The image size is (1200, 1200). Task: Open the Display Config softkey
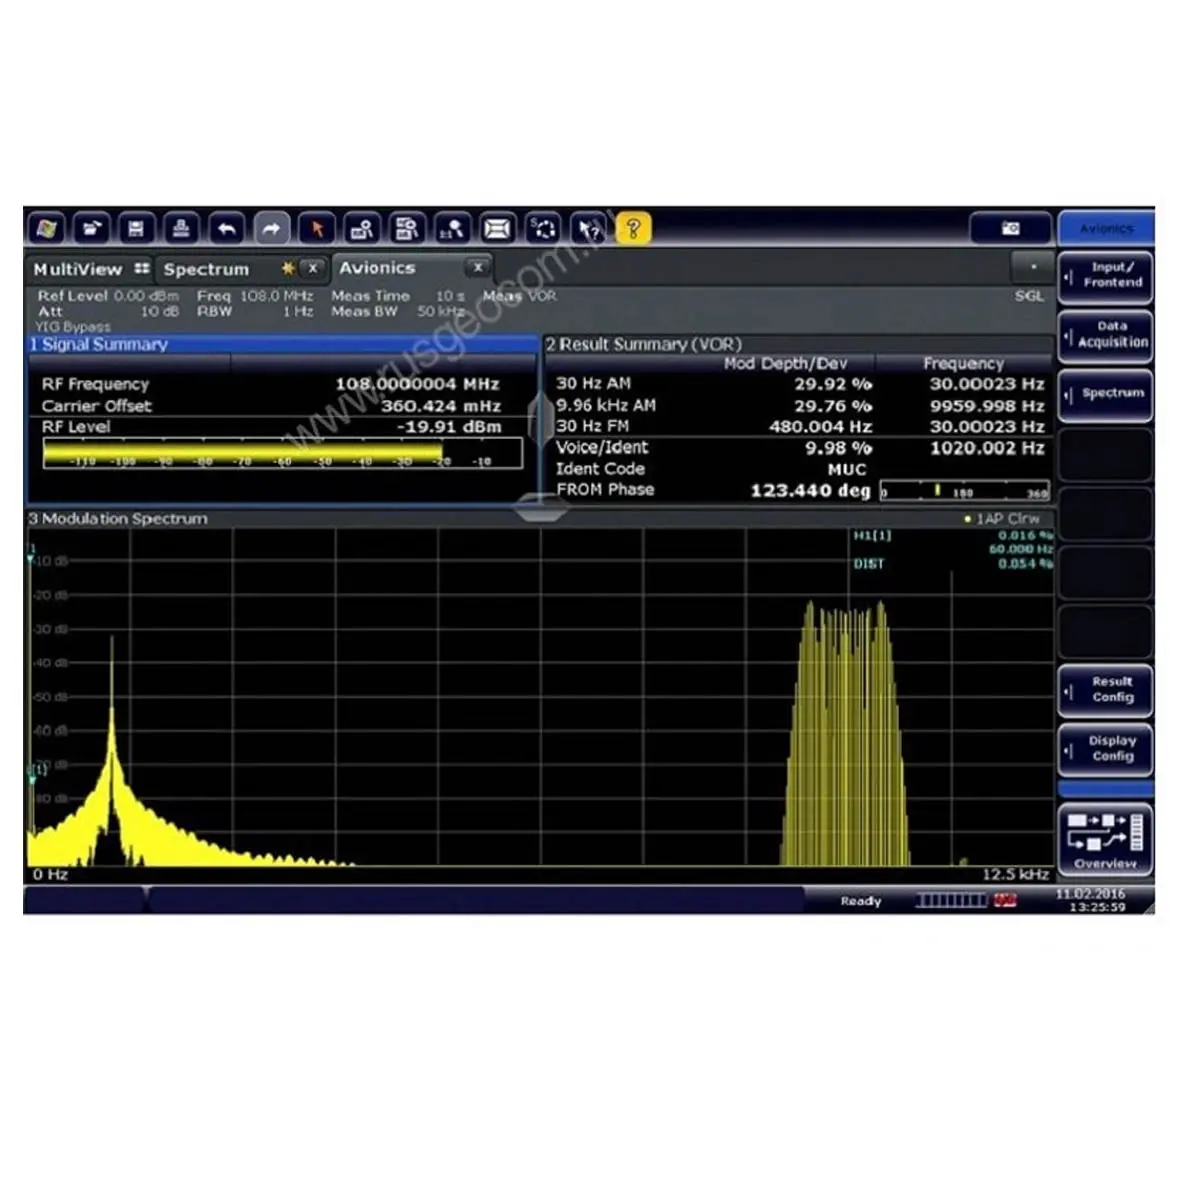[1105, 749]
